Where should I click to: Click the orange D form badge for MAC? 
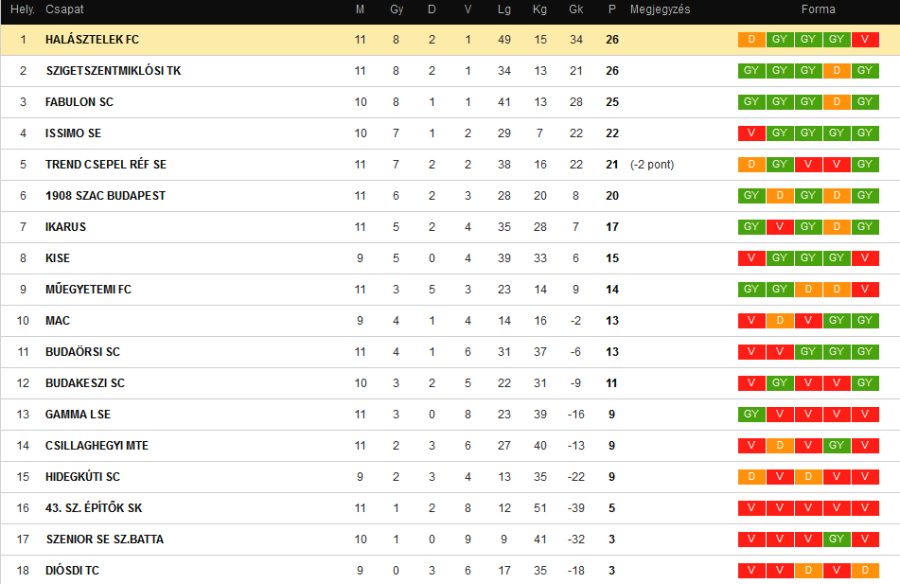point(779,320)
